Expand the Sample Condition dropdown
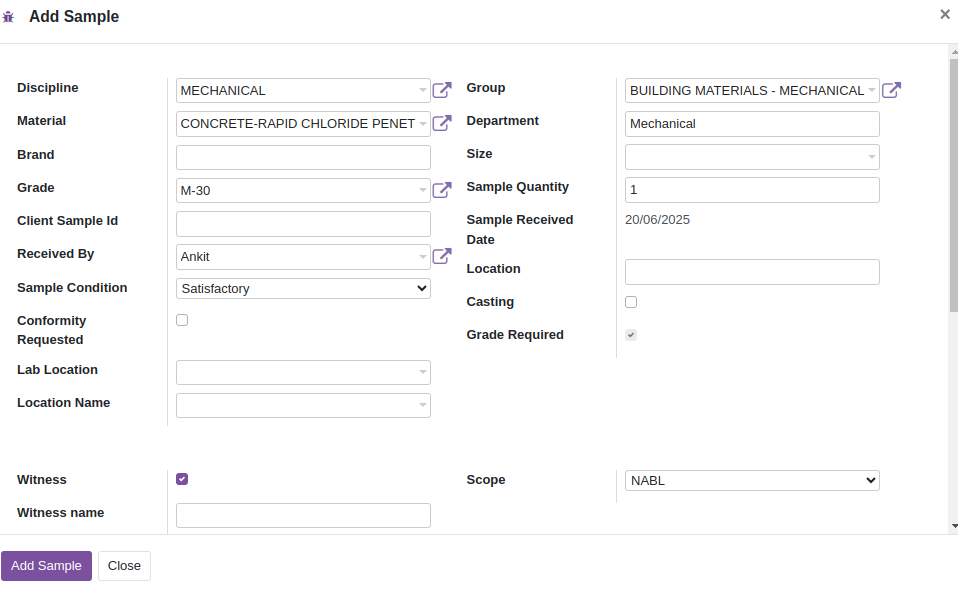 click(x=303, y=288)
